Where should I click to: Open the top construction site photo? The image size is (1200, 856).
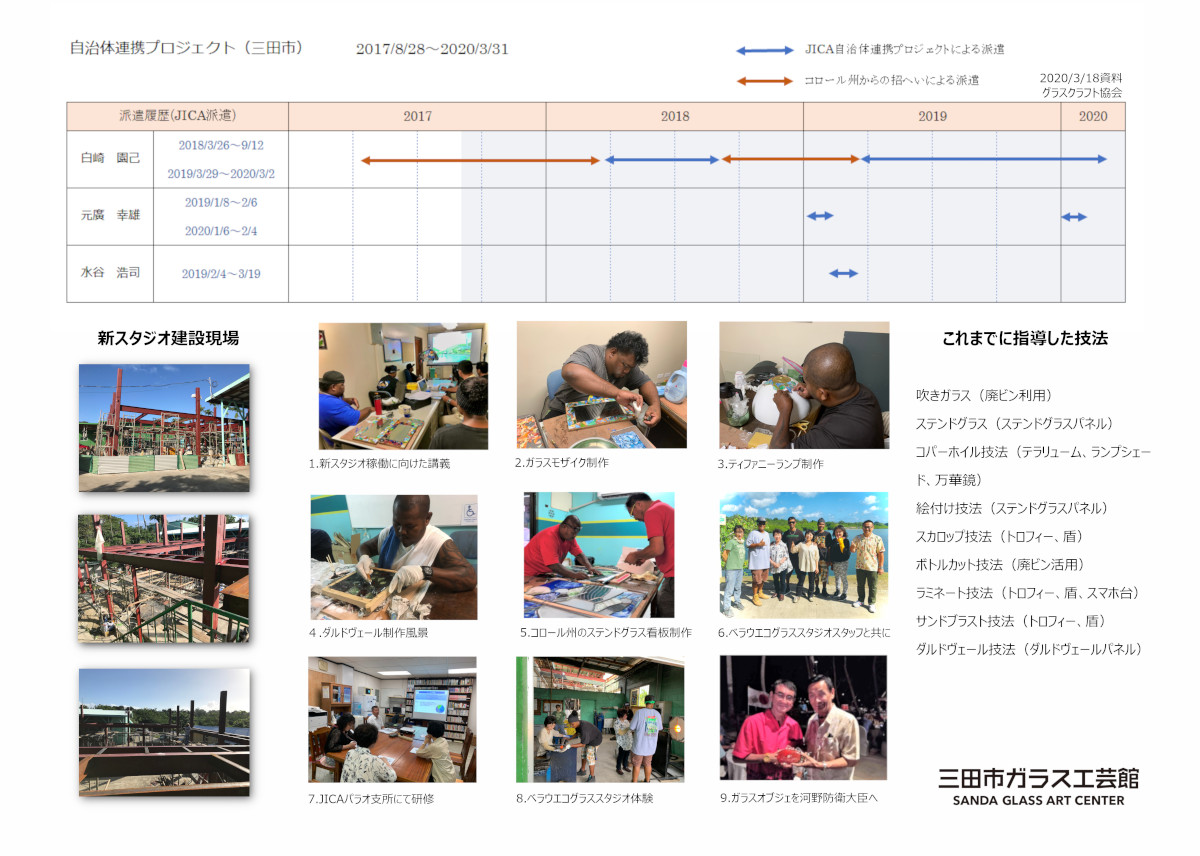(164, 427)
